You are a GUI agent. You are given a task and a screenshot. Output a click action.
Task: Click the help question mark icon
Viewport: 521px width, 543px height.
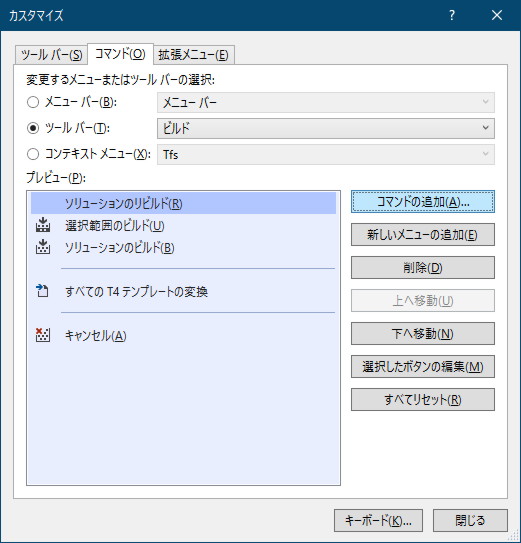tap(452, 15)
